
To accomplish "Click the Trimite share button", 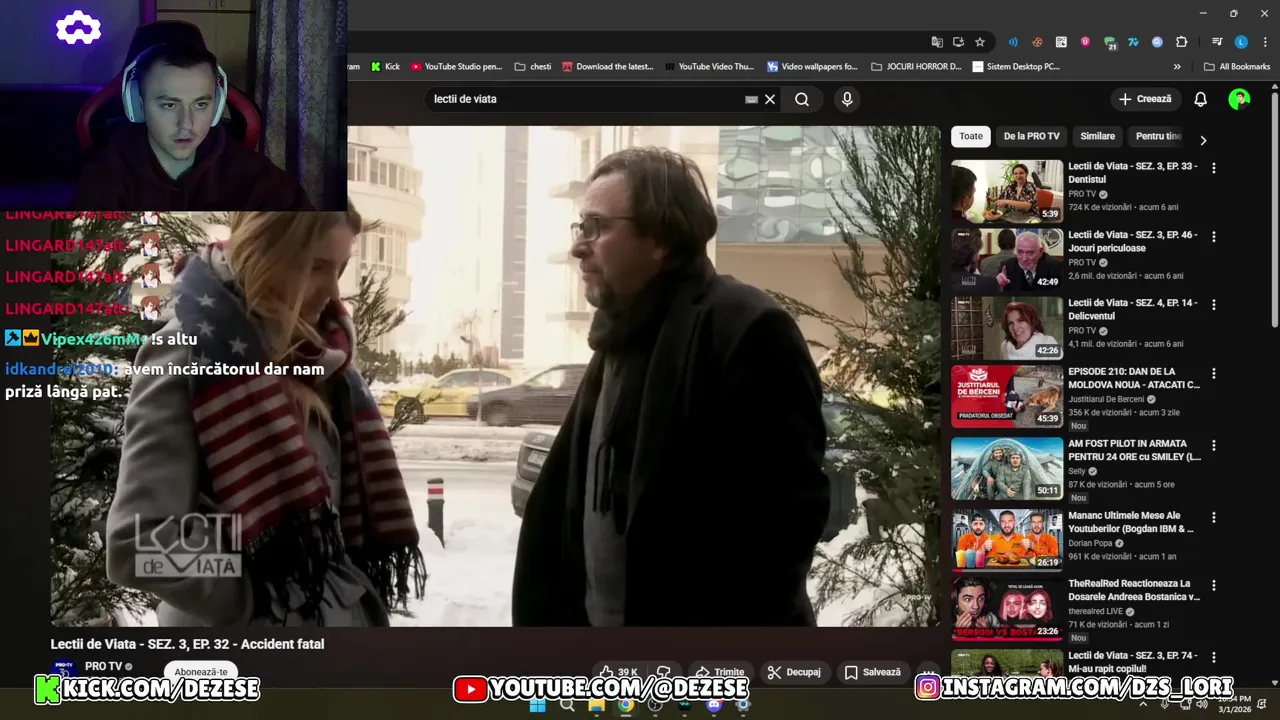I will 720,672.
